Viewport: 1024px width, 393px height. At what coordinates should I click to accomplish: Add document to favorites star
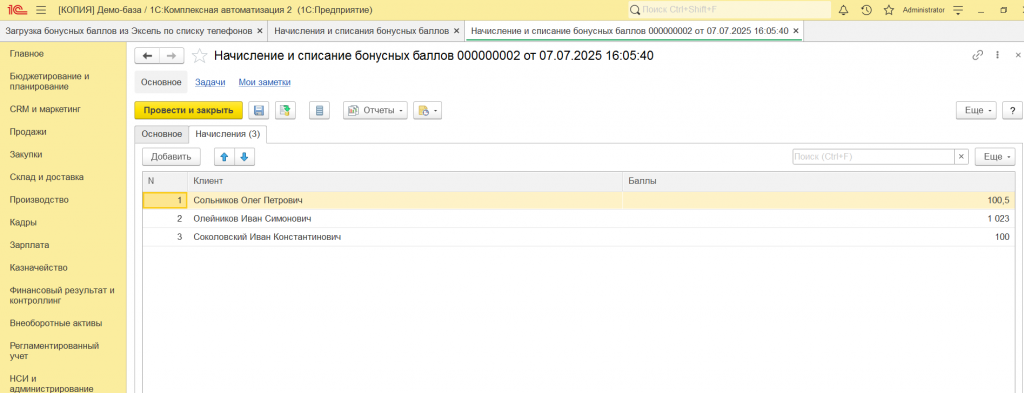click(x=199, y=56)
